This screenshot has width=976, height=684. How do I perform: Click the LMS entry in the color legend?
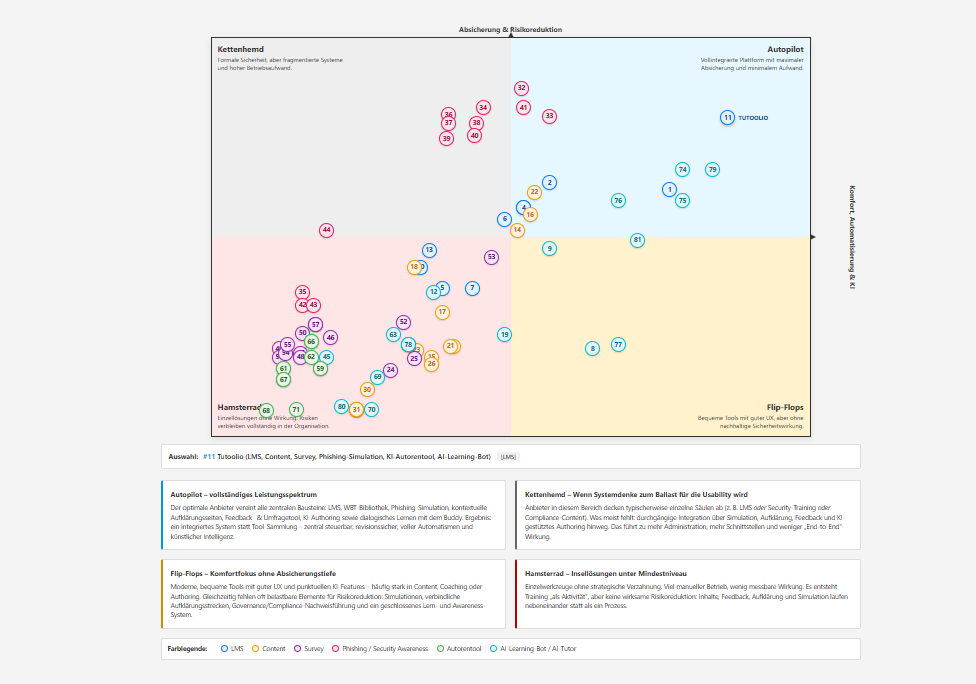tap(232, 649)
